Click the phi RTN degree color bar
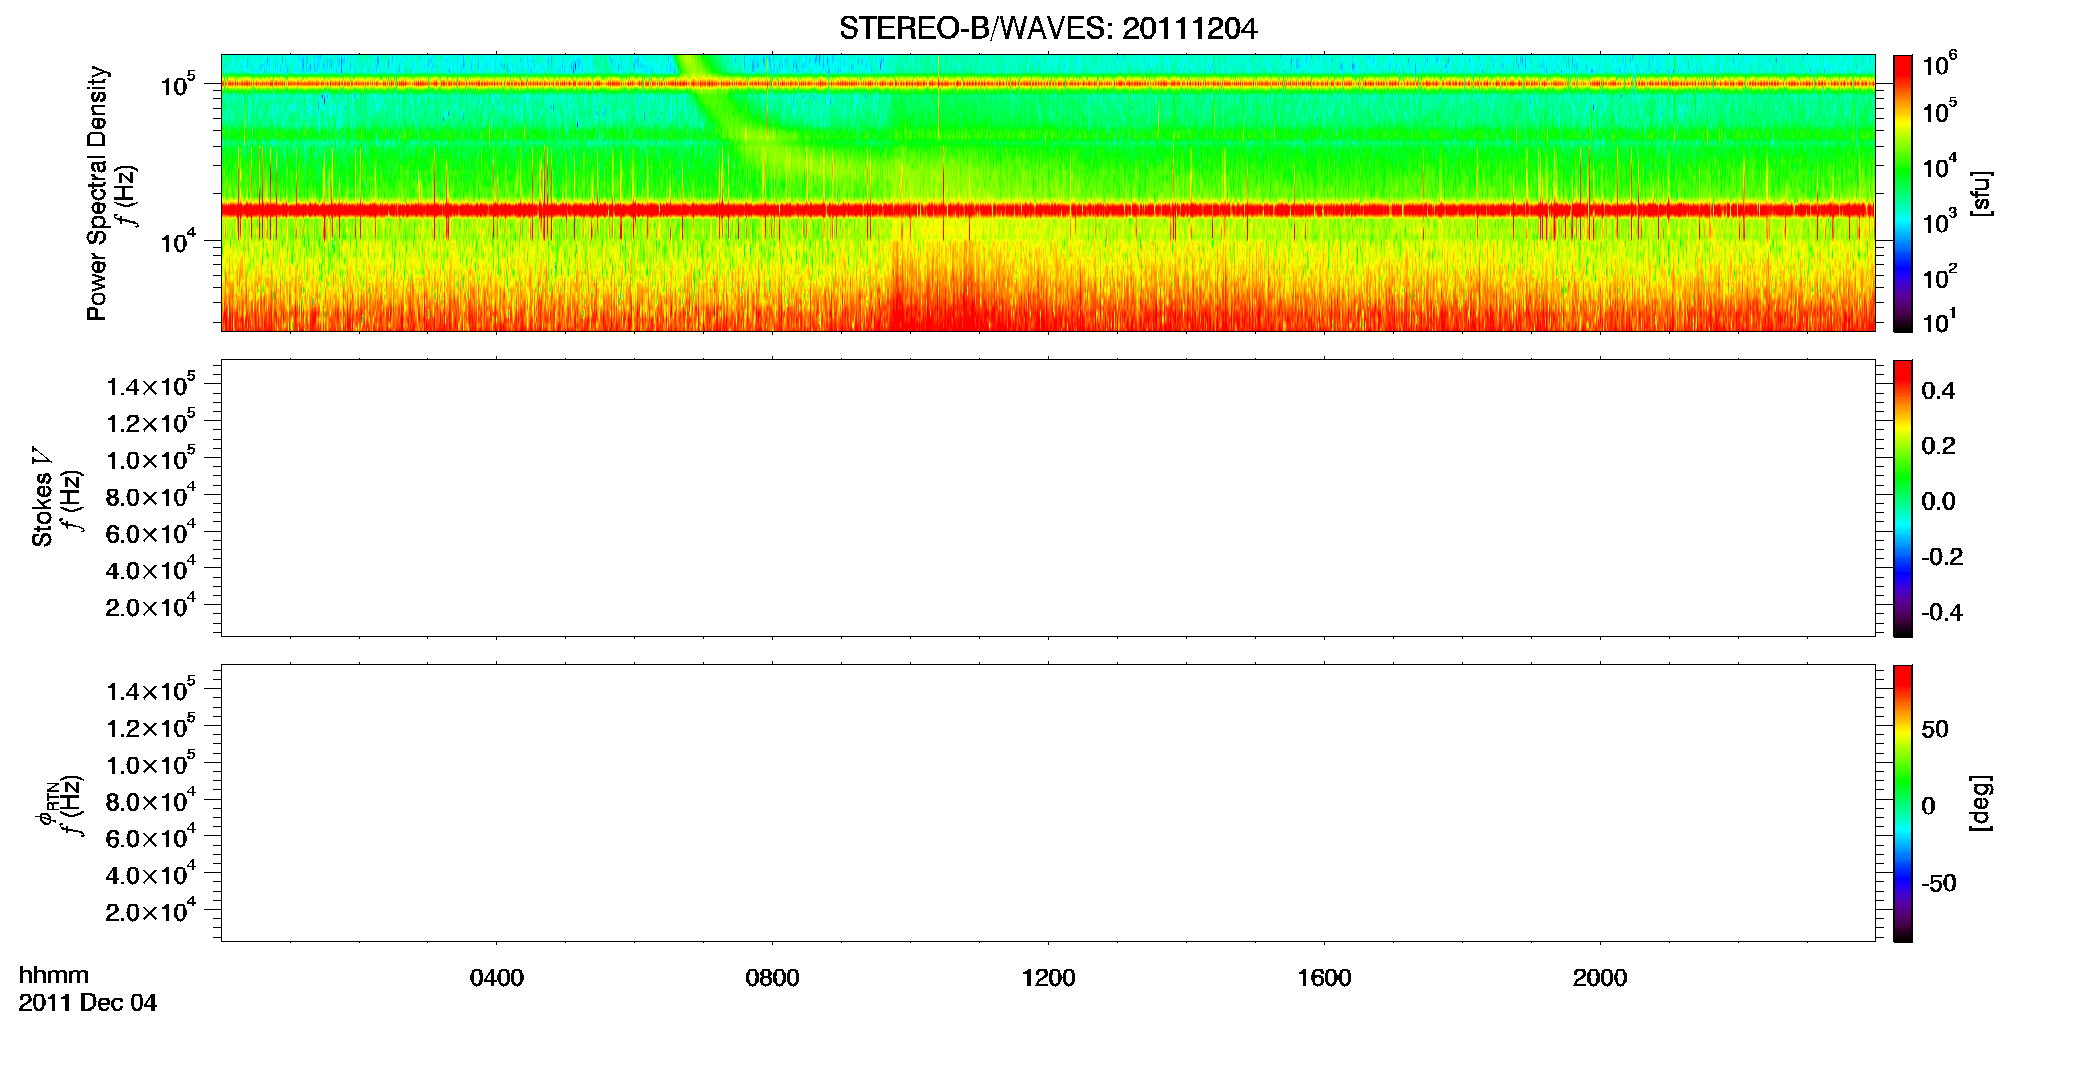Image resolution: width=2096 pixels, height=1080 pixels. tap(1903, 803)
